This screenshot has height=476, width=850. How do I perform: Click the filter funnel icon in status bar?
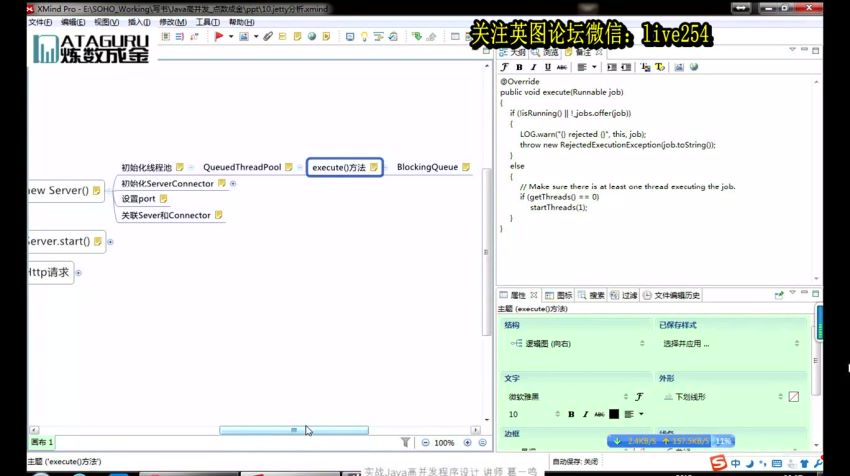pyautogui.click(x=405, y=442)
